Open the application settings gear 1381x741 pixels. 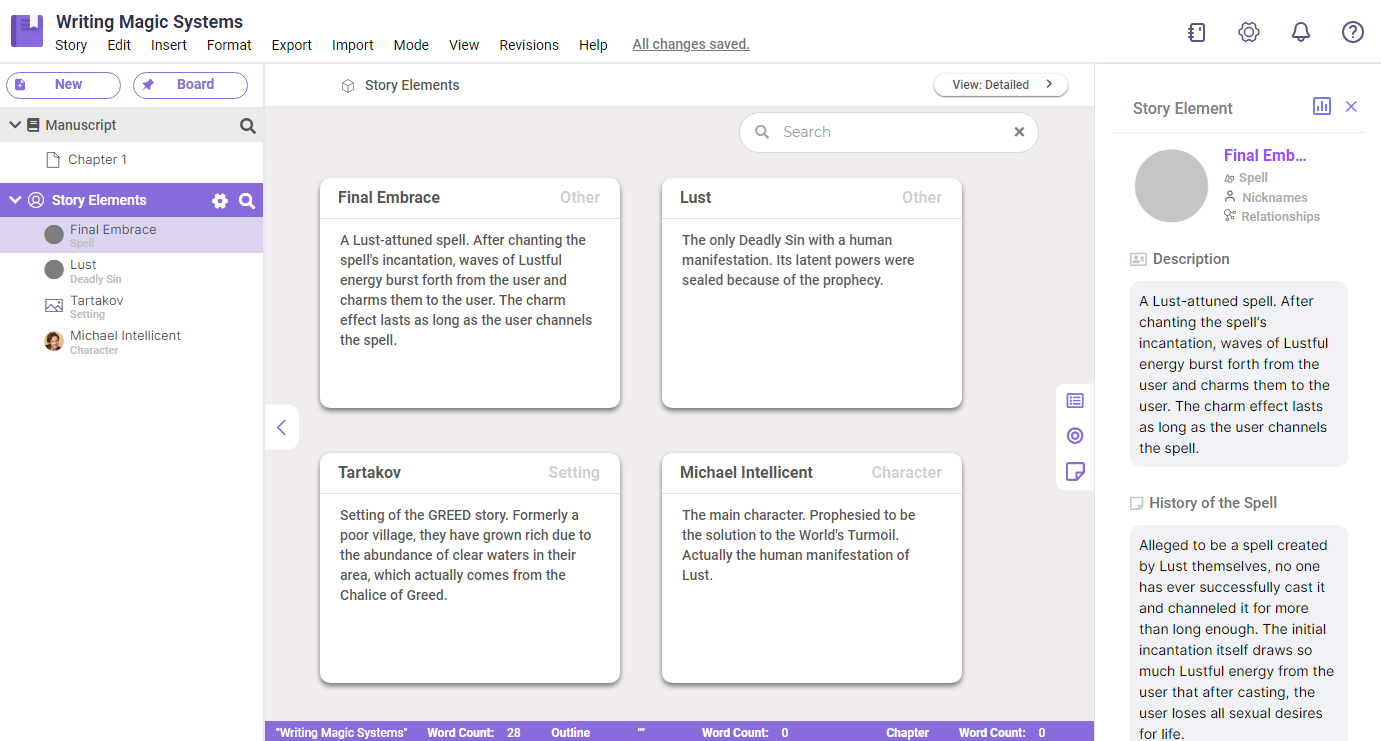1248,31
